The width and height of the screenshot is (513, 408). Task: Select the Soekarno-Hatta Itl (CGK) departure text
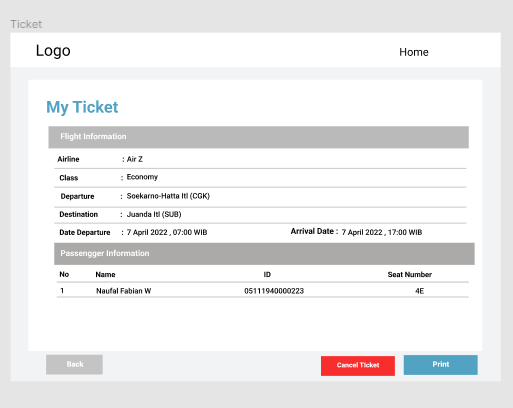pos(168,196)
